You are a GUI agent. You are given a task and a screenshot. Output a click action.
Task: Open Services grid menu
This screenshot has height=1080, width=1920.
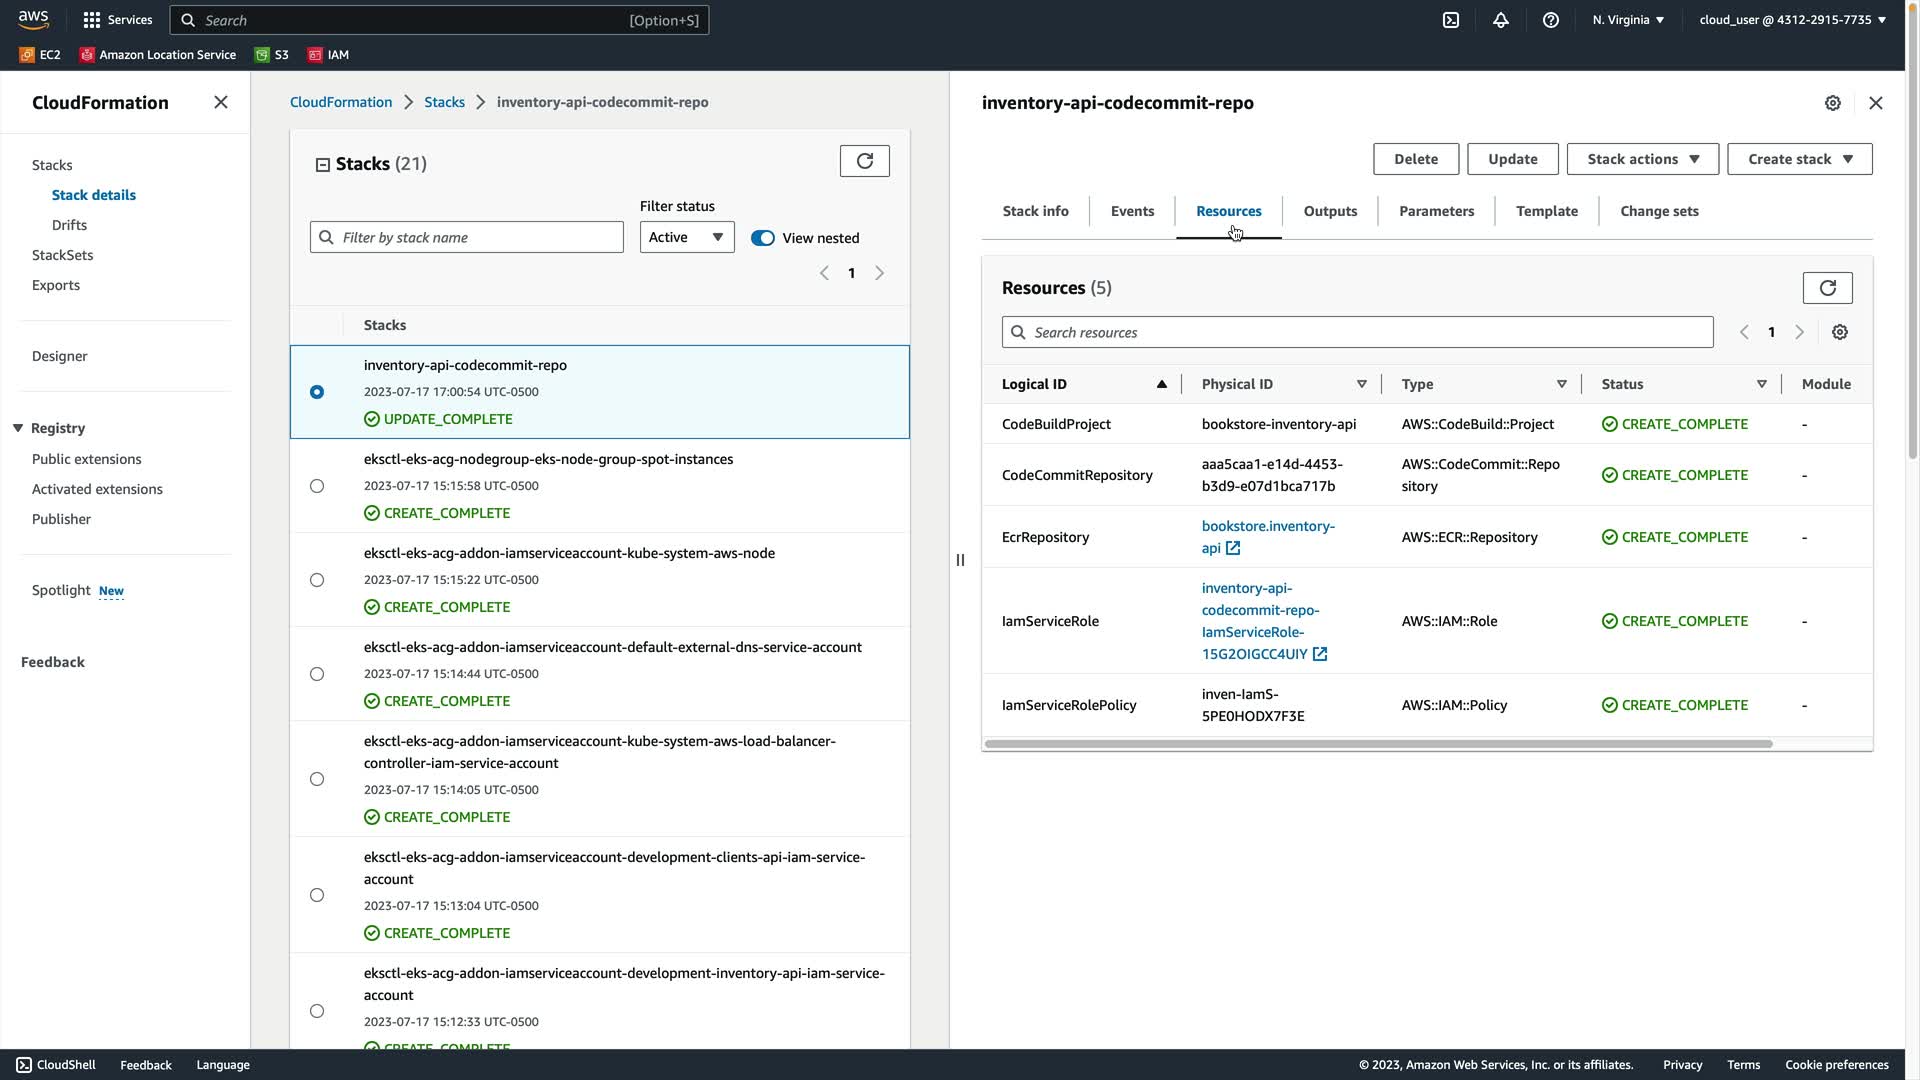117,20
